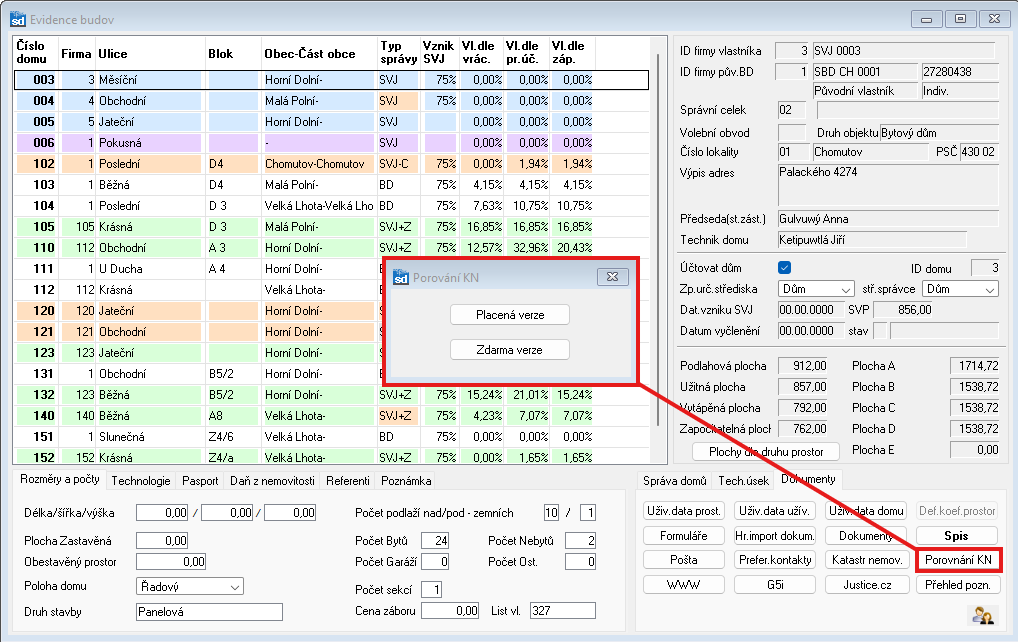Click Uživ.data uživ. button
Viewport: 1018px width, 642px height.
(775, 511)
